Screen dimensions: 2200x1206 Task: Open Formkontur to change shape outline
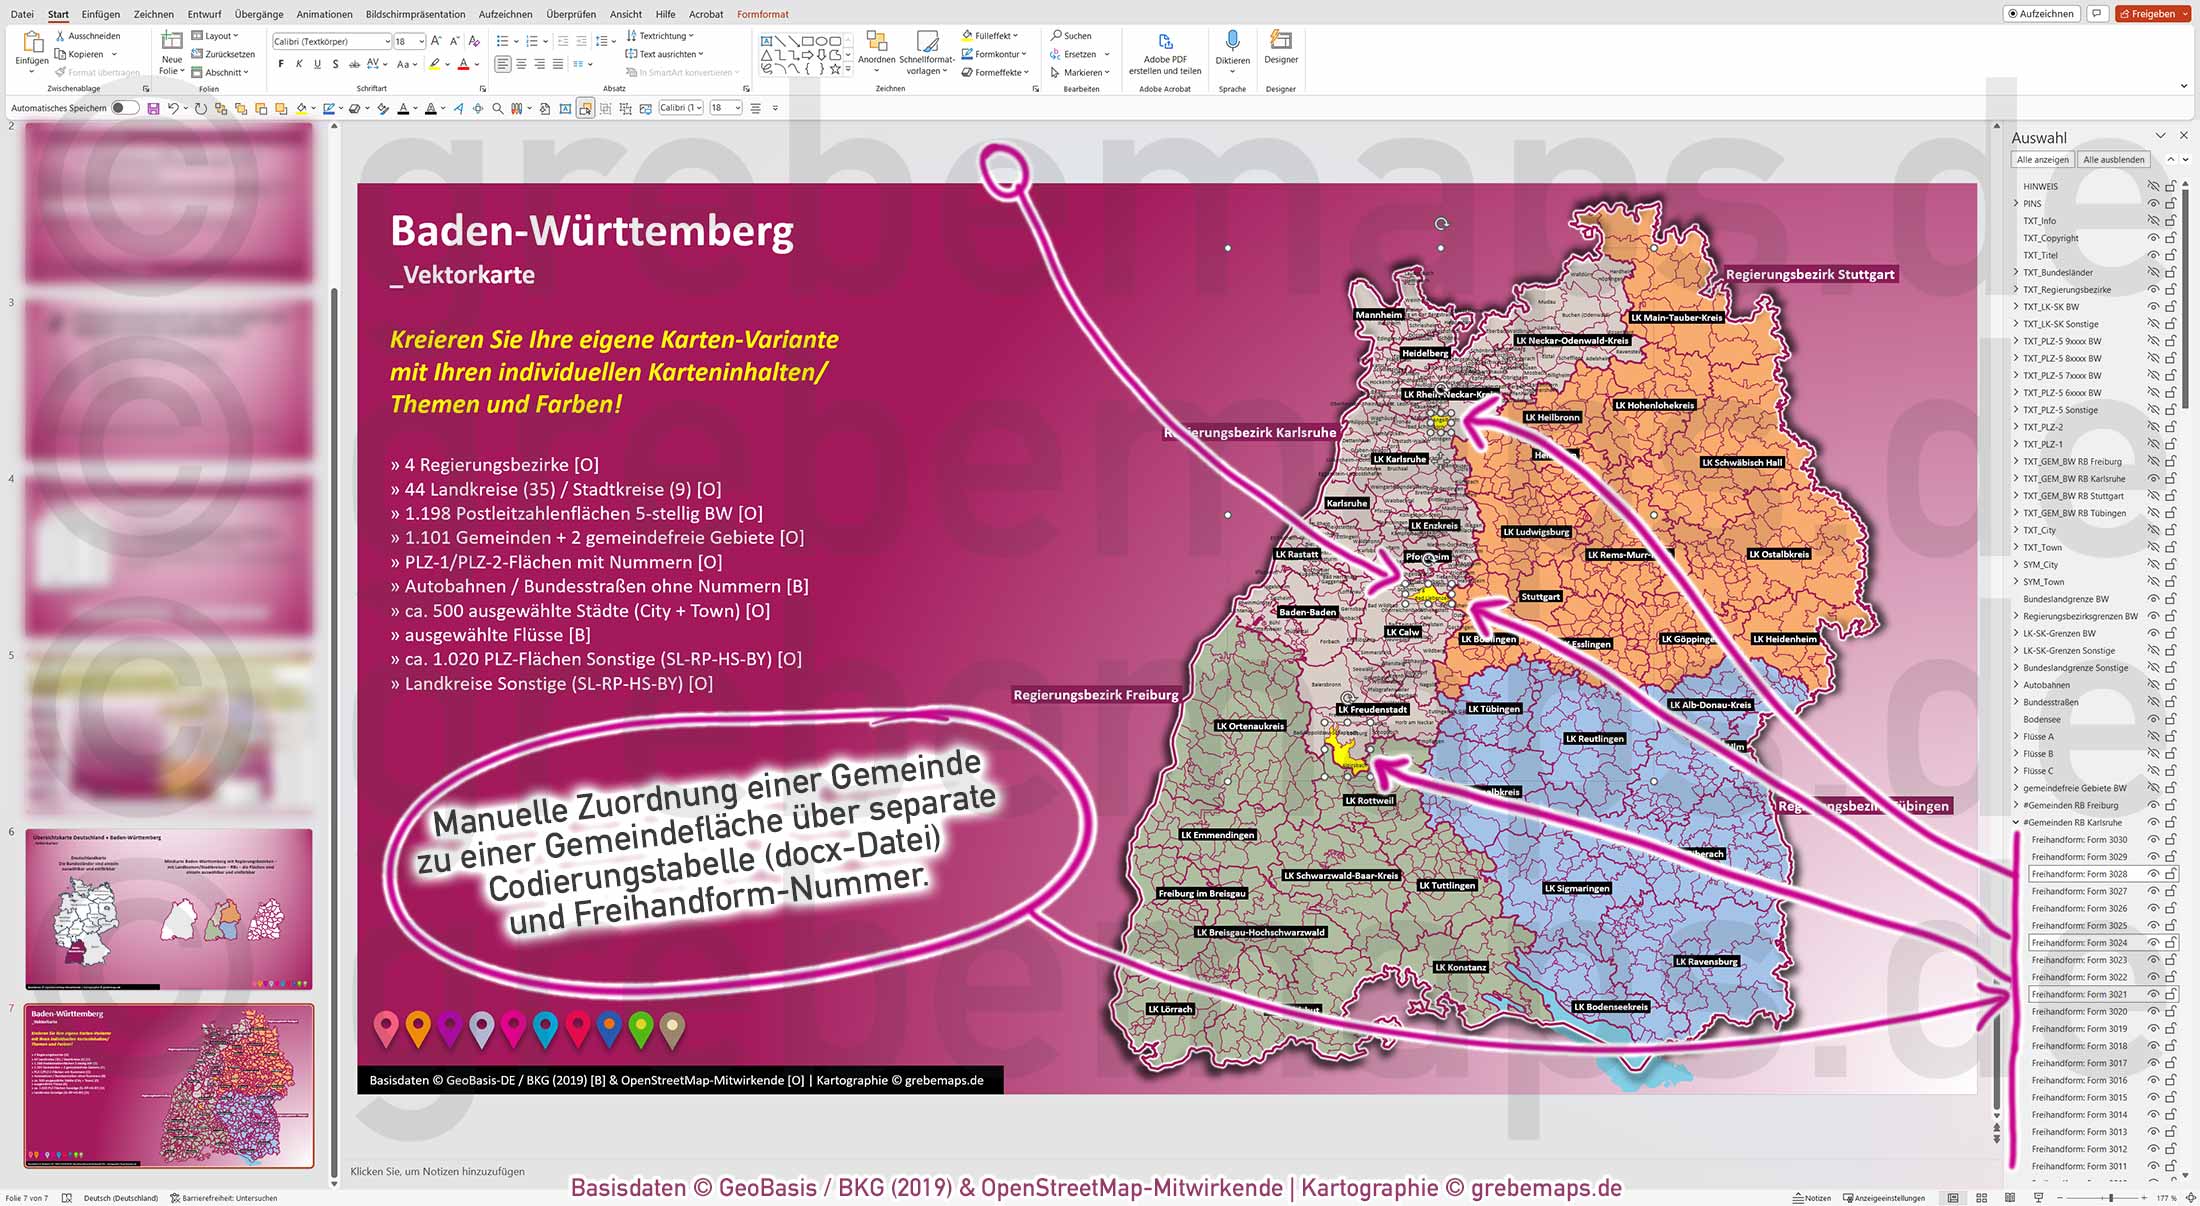967,54
